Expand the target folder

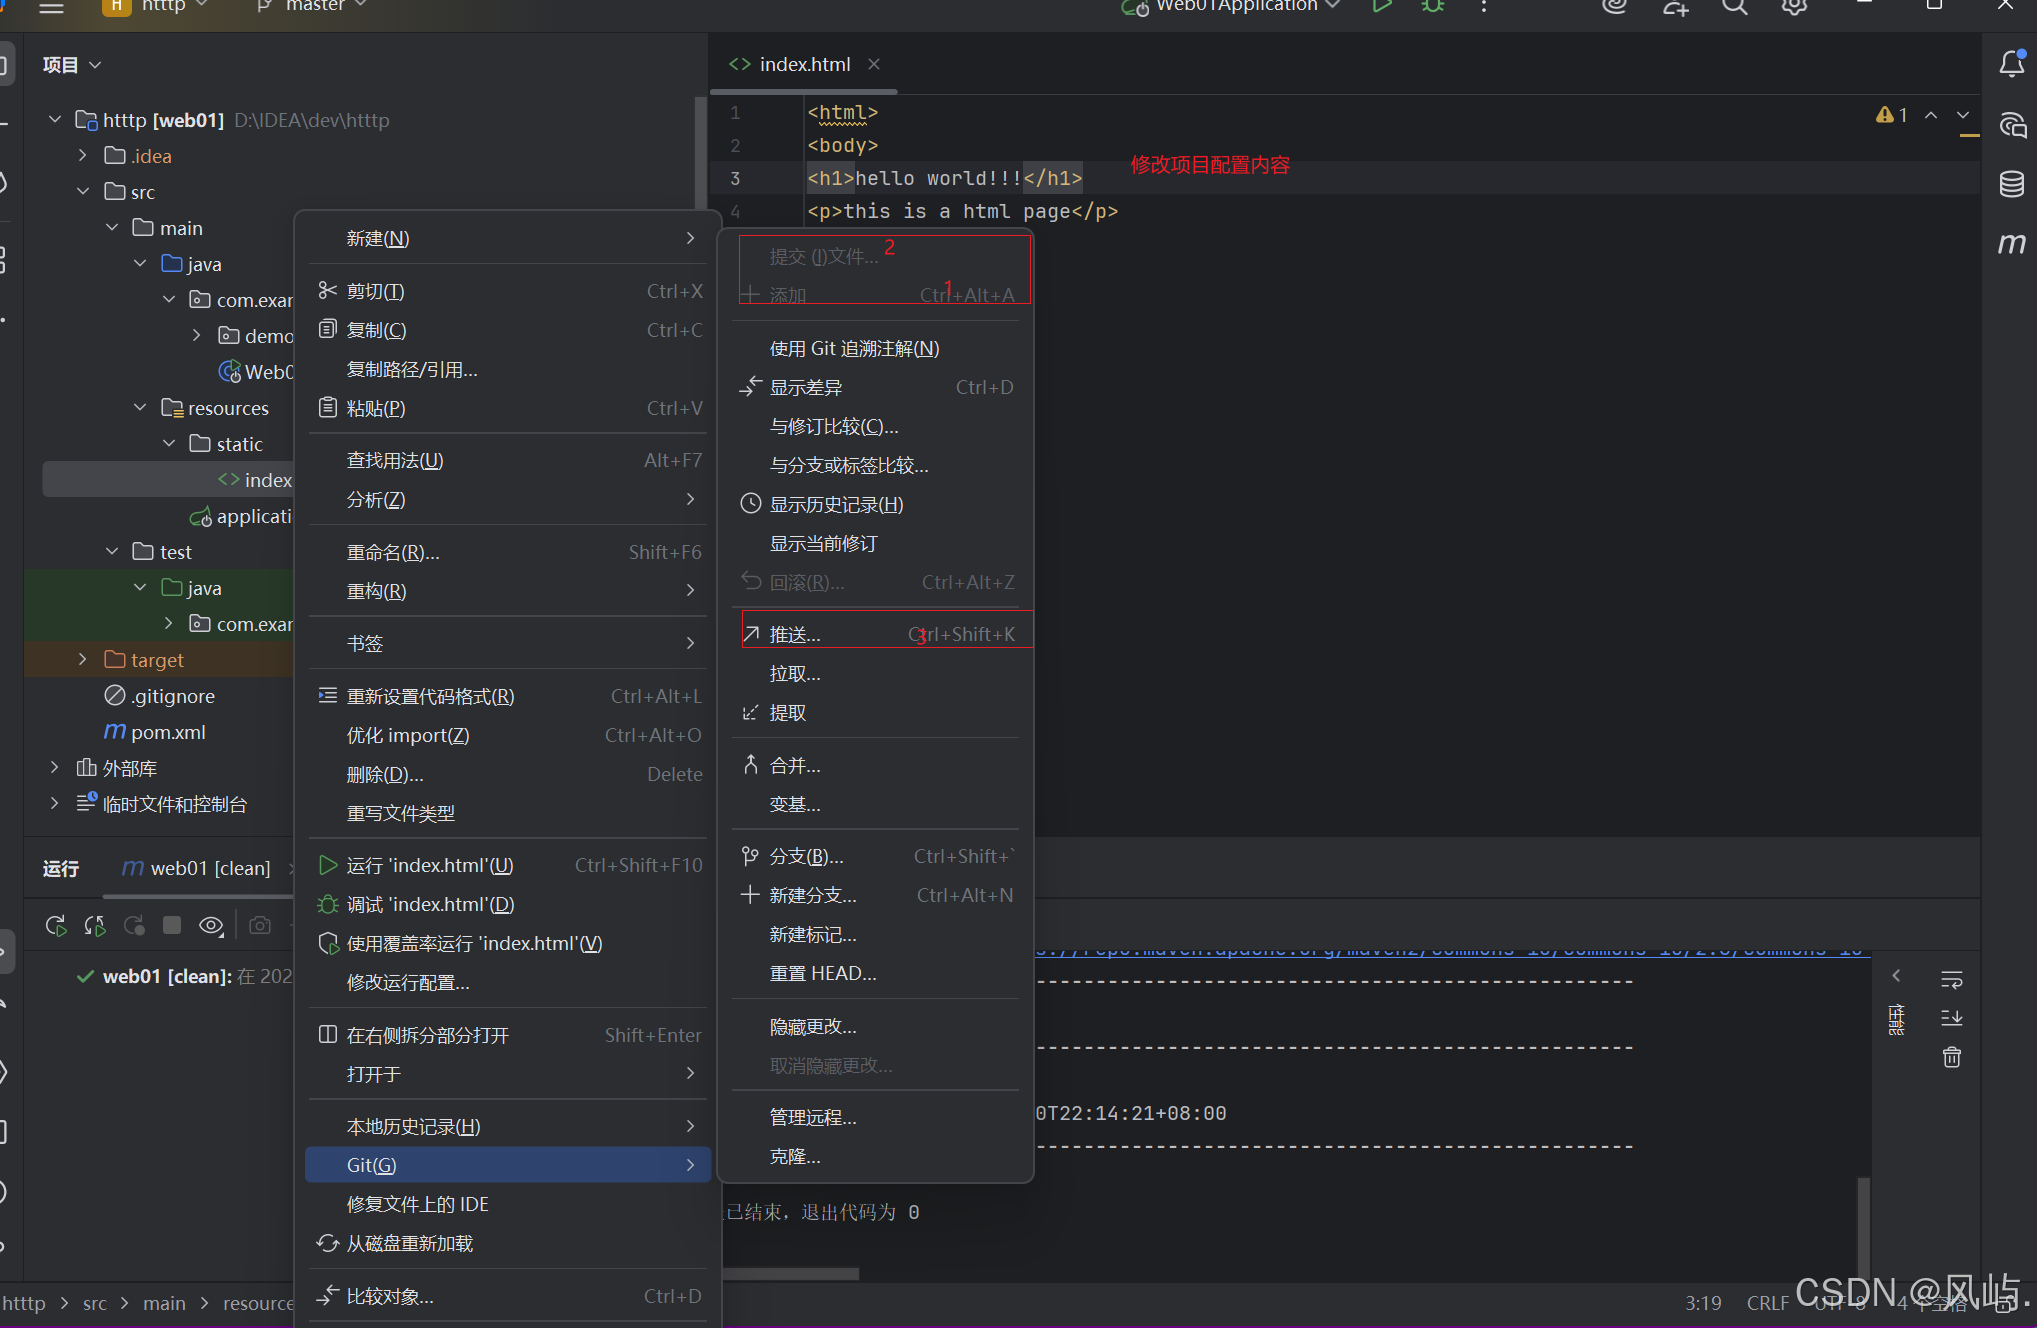[83, 659]
